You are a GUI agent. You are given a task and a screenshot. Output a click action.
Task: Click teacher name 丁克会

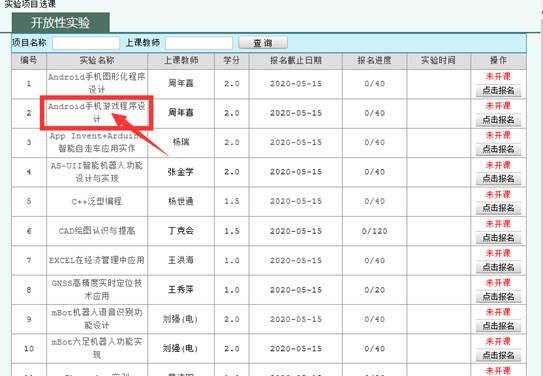pos(181,231)
